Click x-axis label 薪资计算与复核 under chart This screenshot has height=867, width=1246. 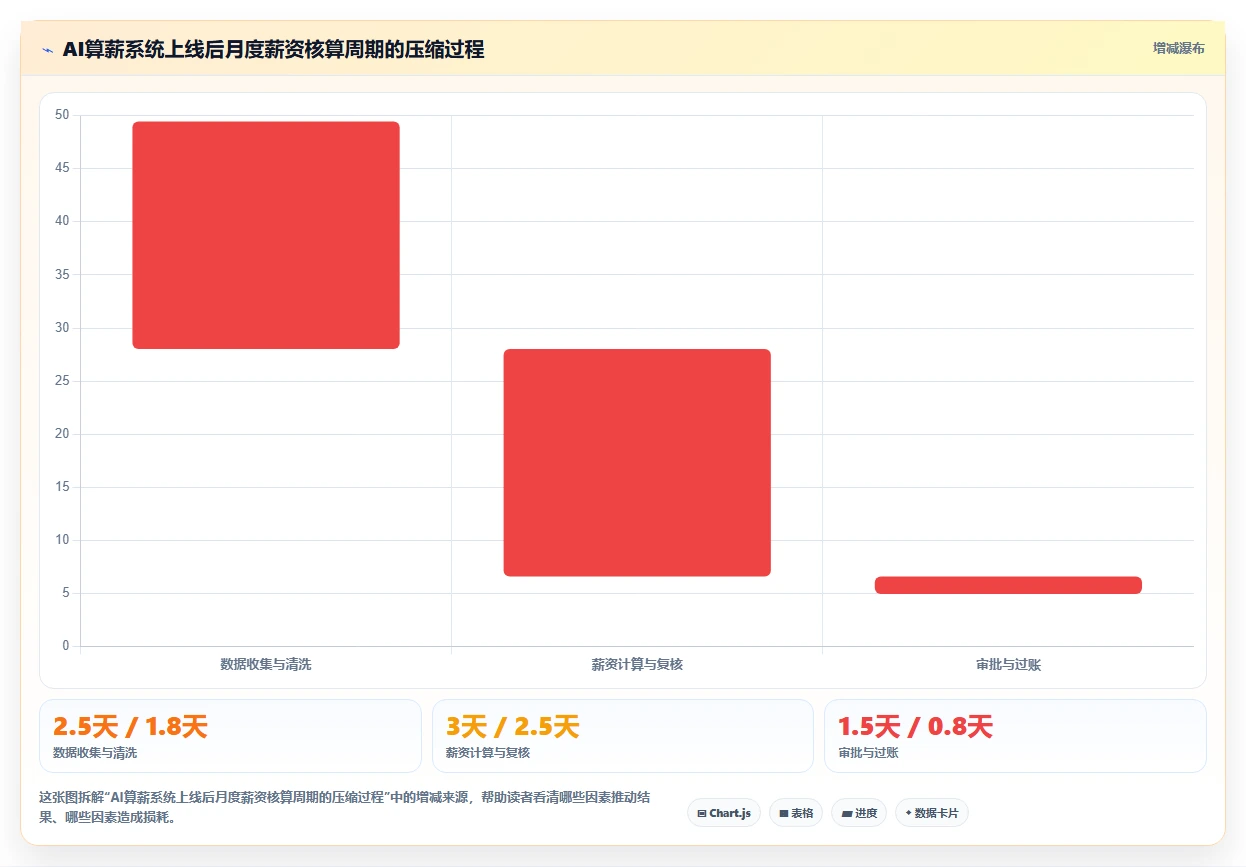click(x=637, y=664)
